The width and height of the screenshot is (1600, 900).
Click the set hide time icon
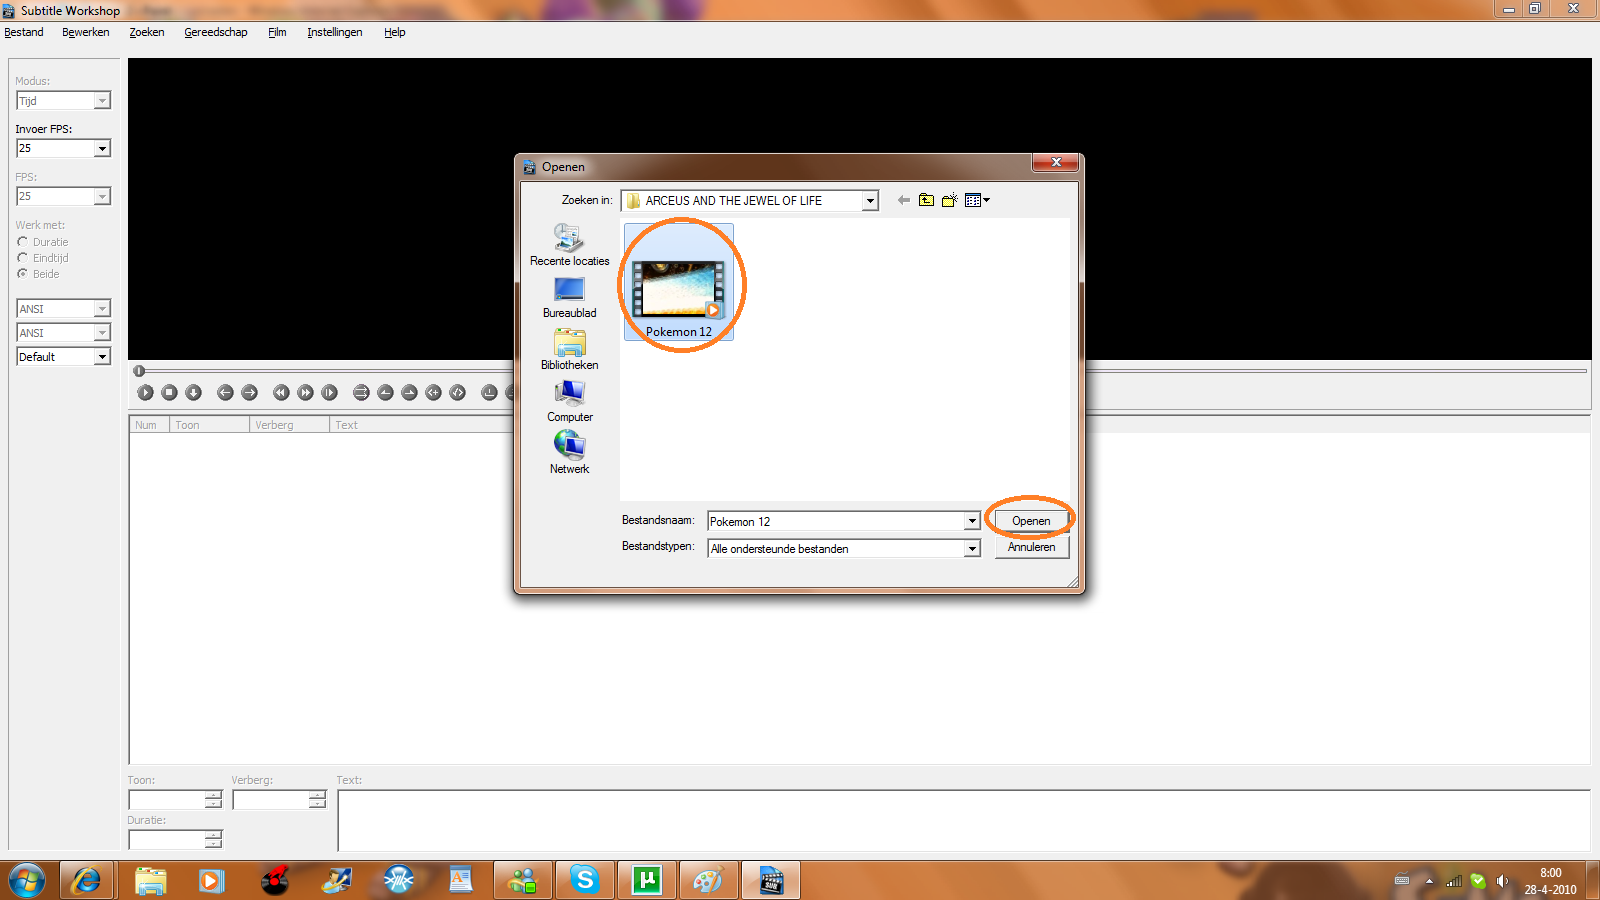pyautogui.click(x=409, y=393)
